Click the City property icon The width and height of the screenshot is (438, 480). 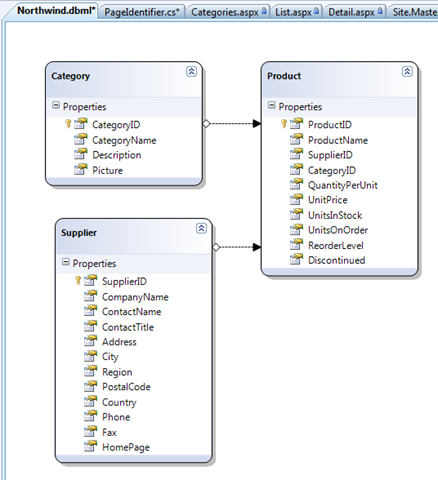click(x=90, y=356)
